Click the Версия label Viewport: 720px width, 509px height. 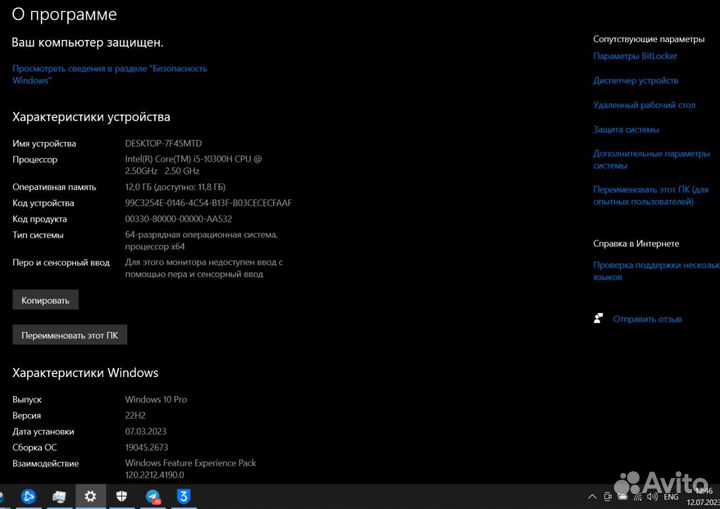[27, 415]
